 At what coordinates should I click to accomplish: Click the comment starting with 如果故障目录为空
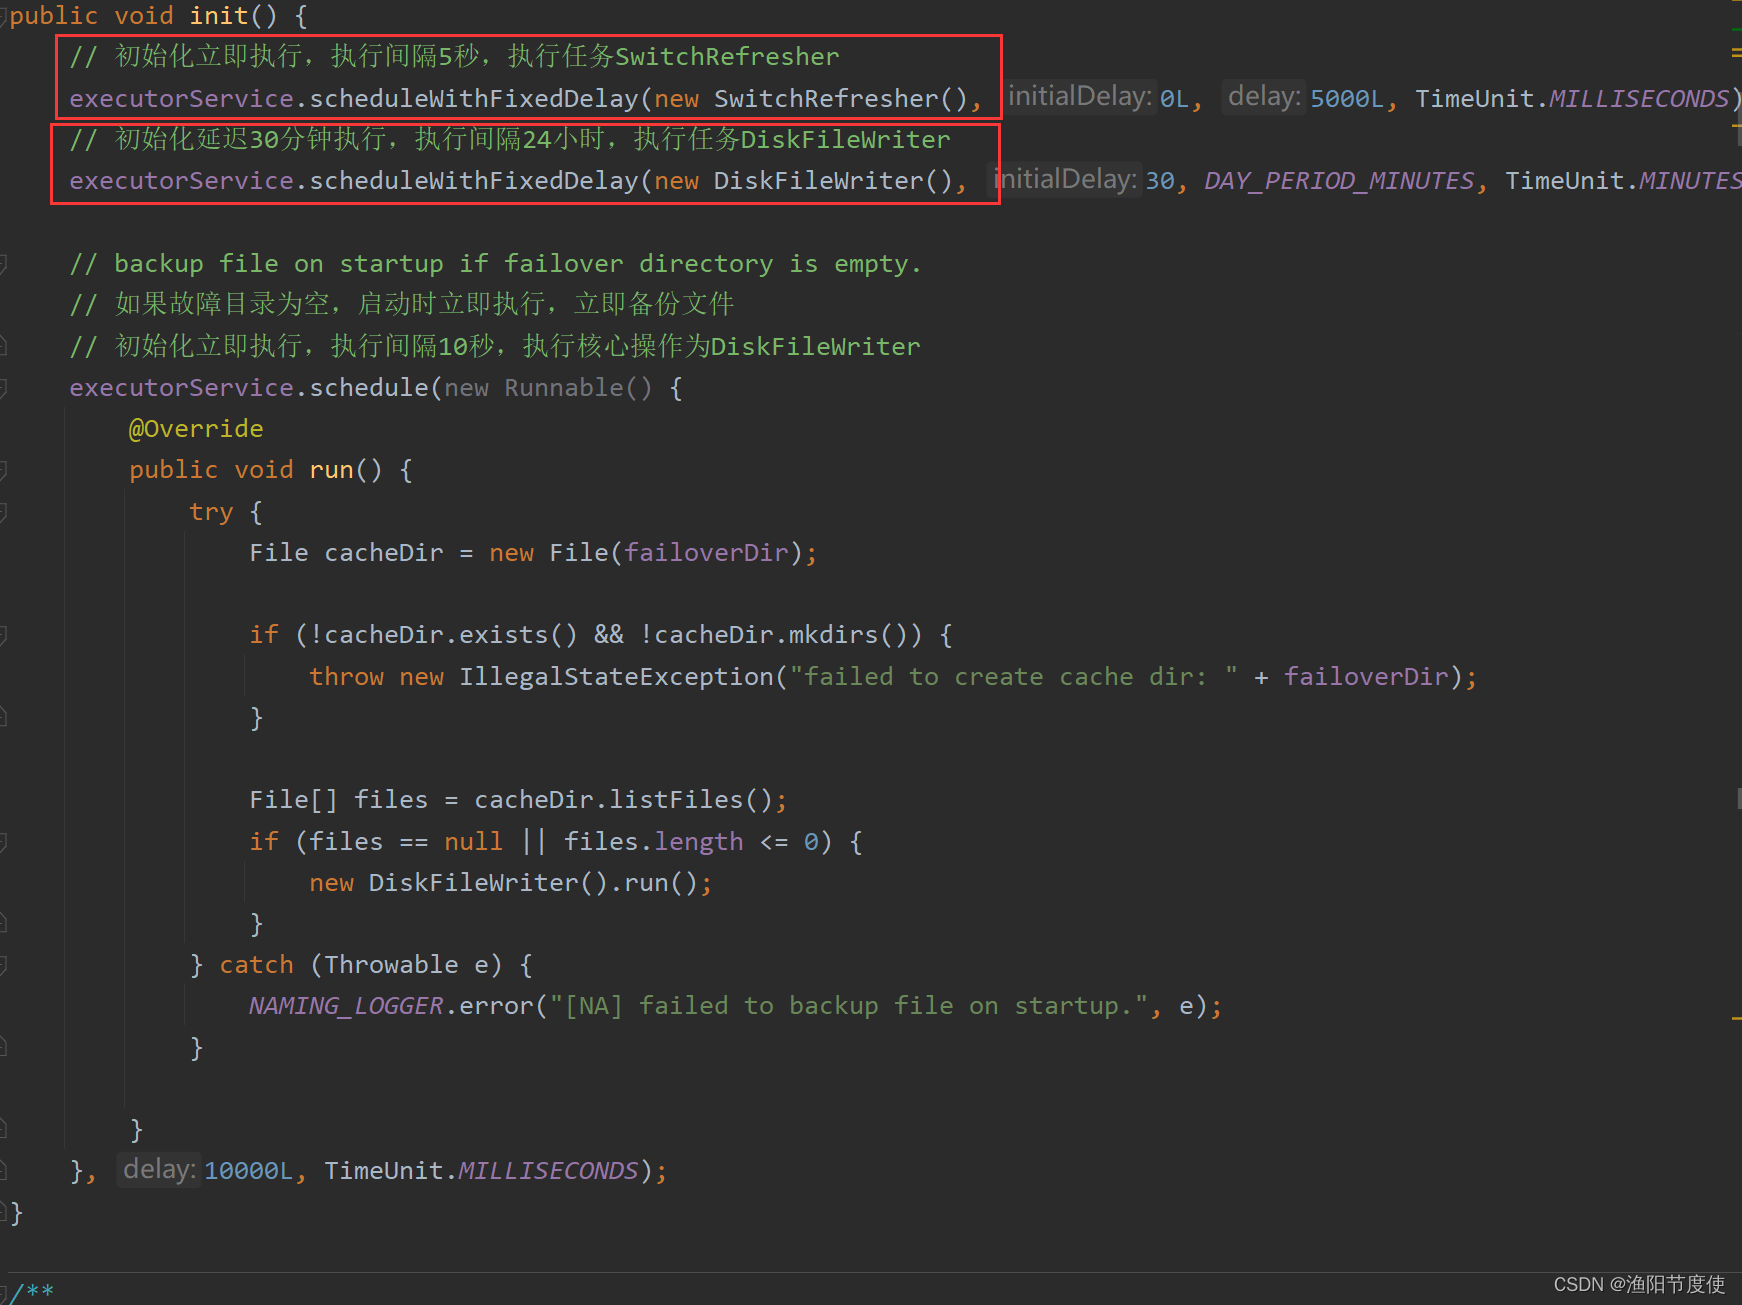[402, 304]
